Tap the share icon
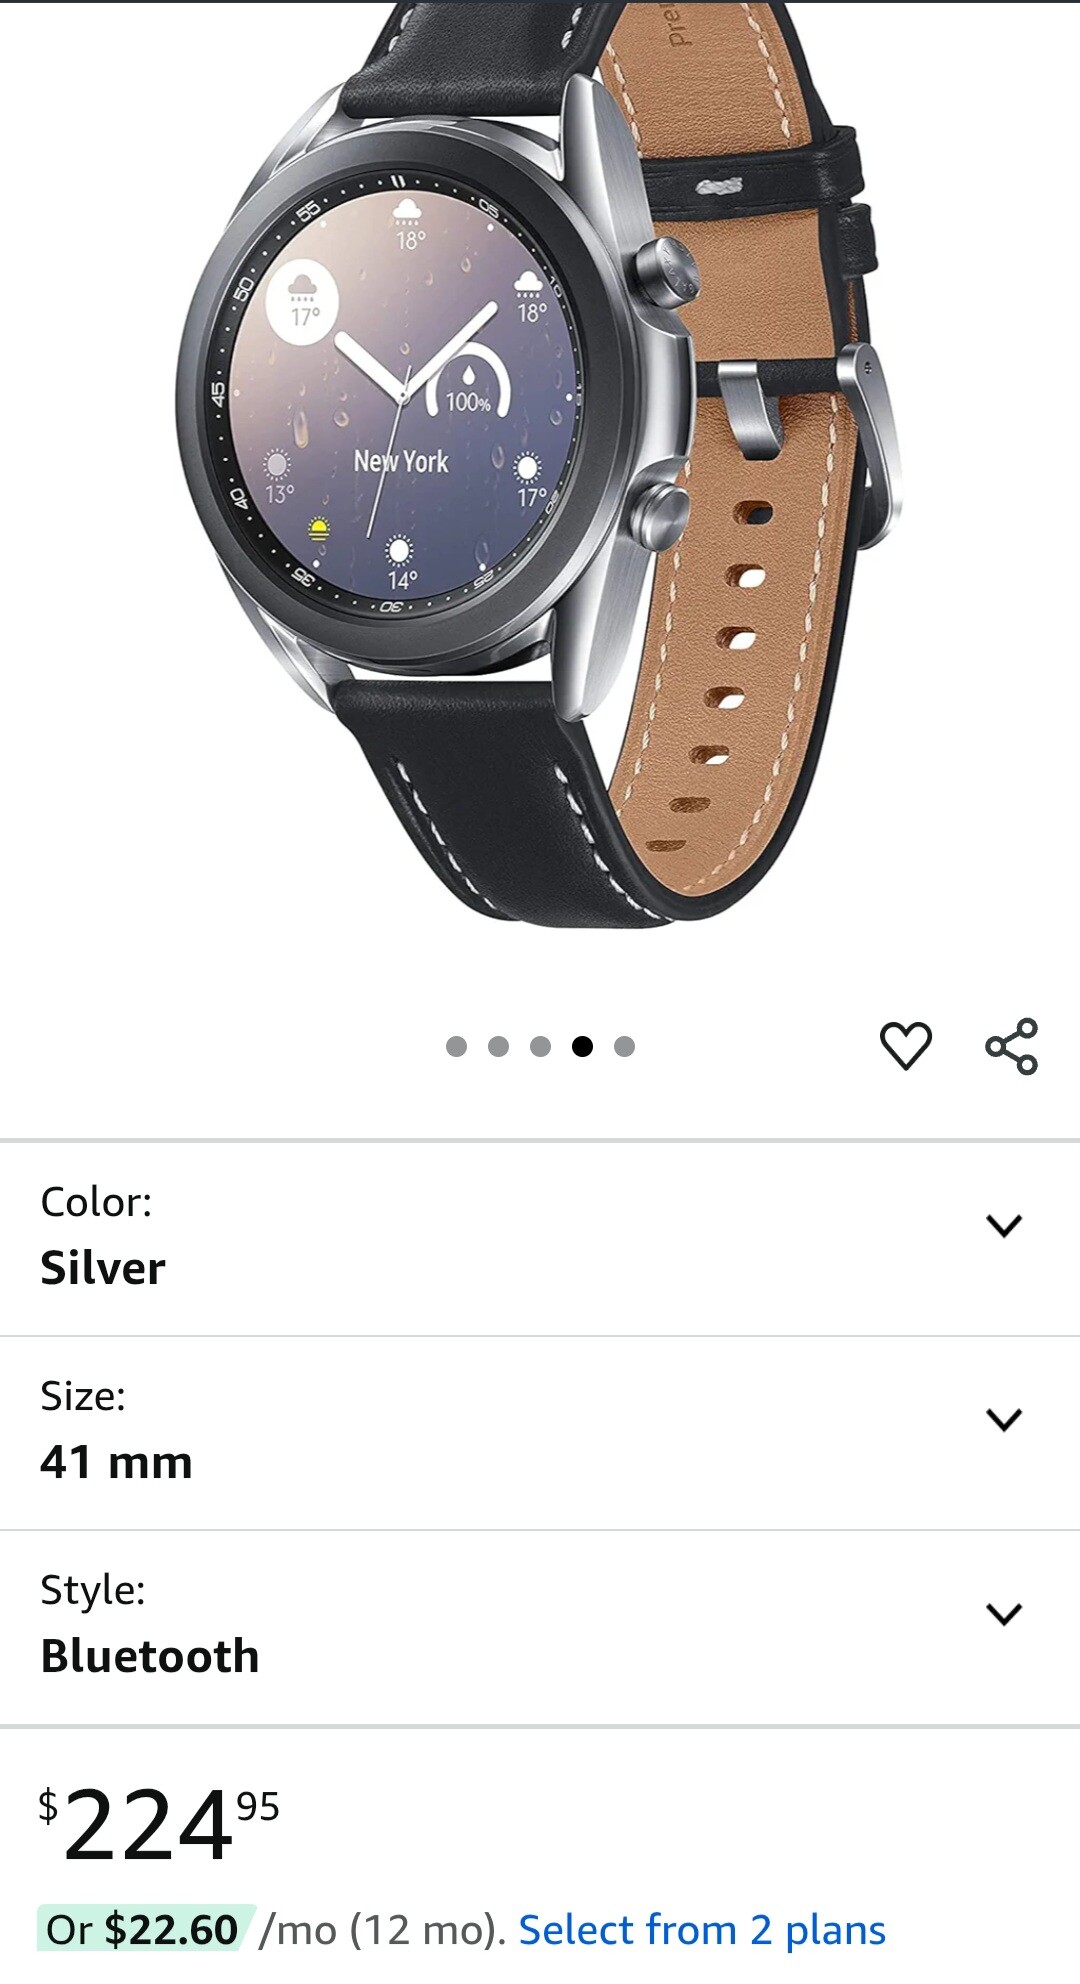 1012,1046
